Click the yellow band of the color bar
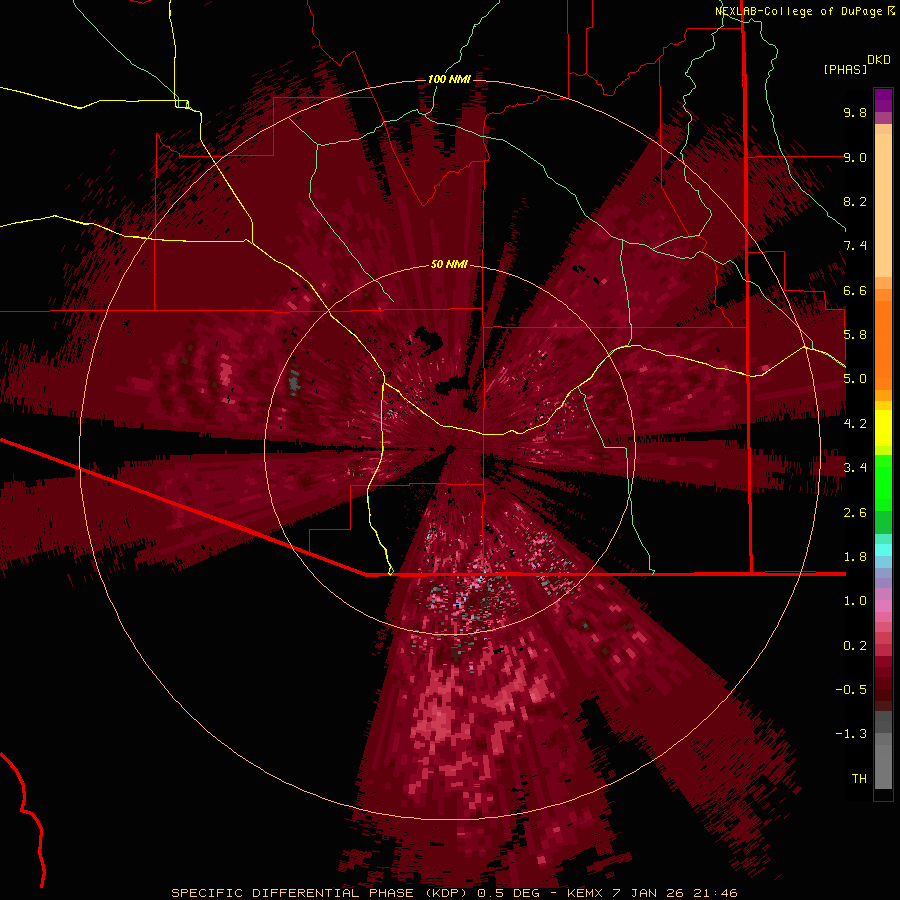 click(883, 428)
